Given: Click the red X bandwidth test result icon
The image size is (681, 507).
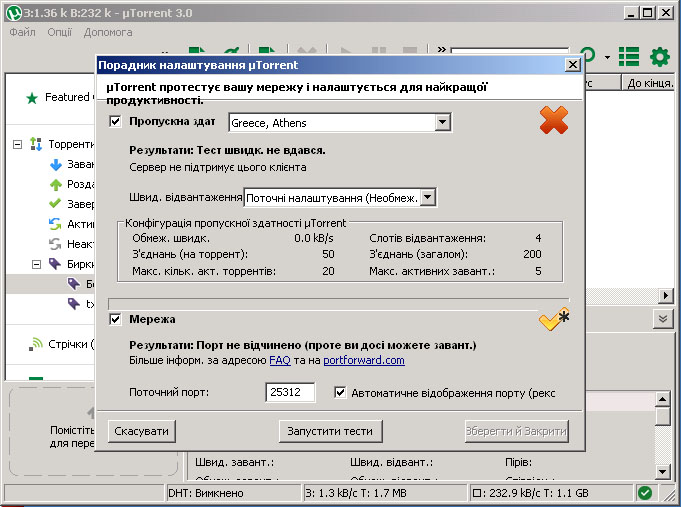Looking at the screenshot, I should [554, 120].
